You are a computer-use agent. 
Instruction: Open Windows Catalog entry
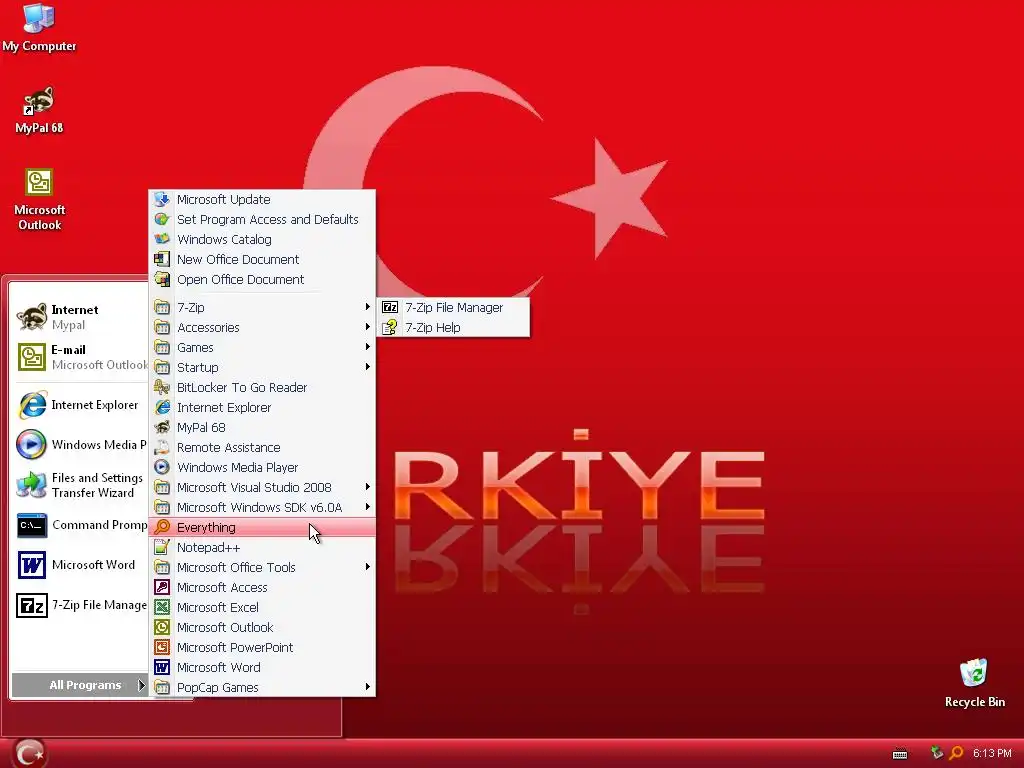[x=263, y=240]
